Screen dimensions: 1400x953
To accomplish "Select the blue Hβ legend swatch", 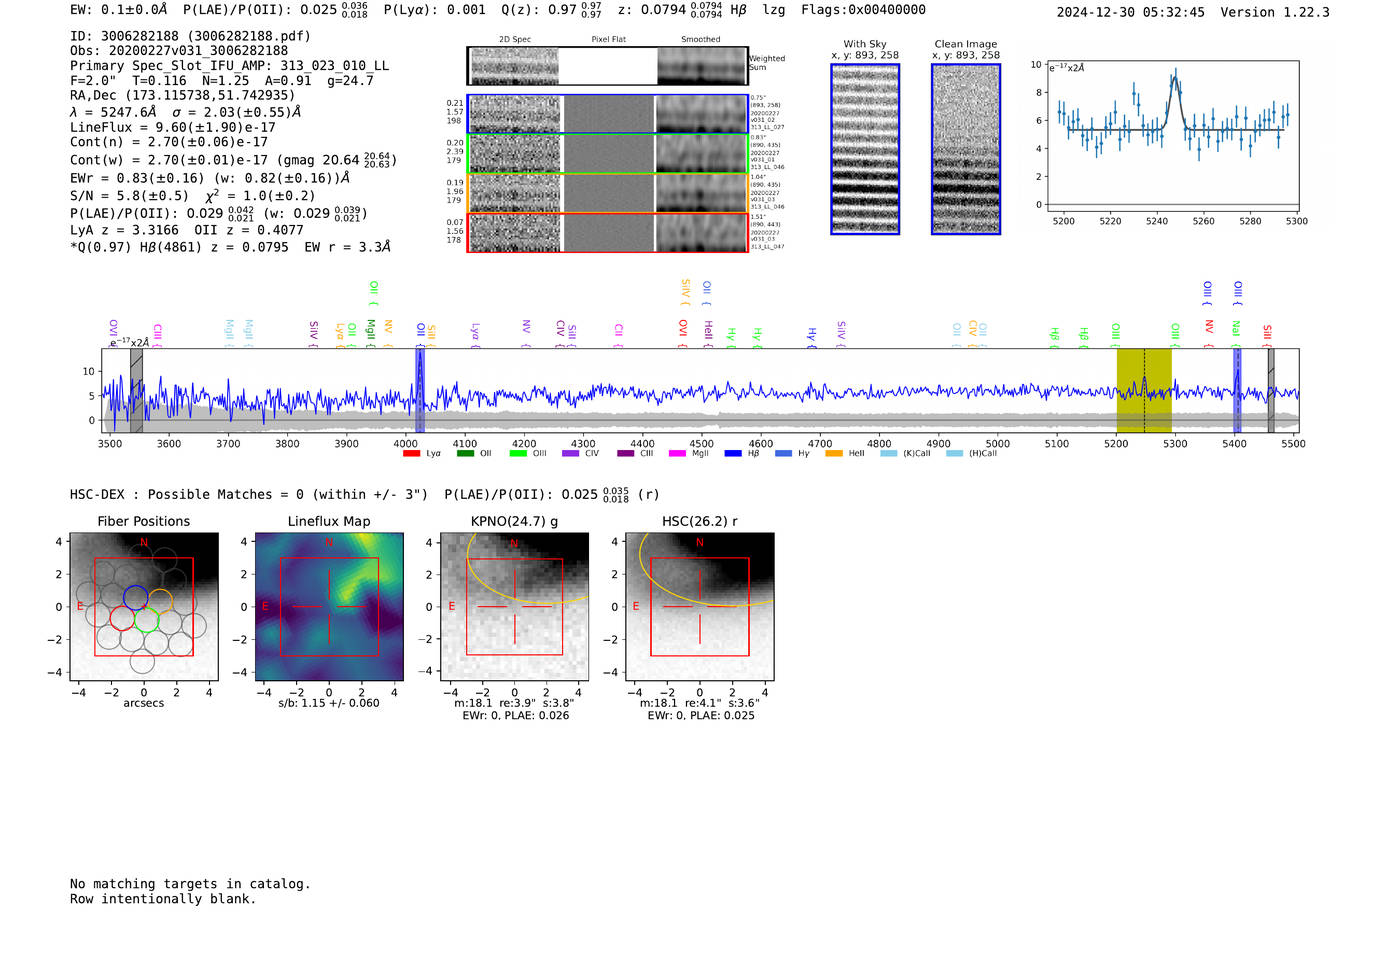I will pyautogui.click(x=733, y=453).
